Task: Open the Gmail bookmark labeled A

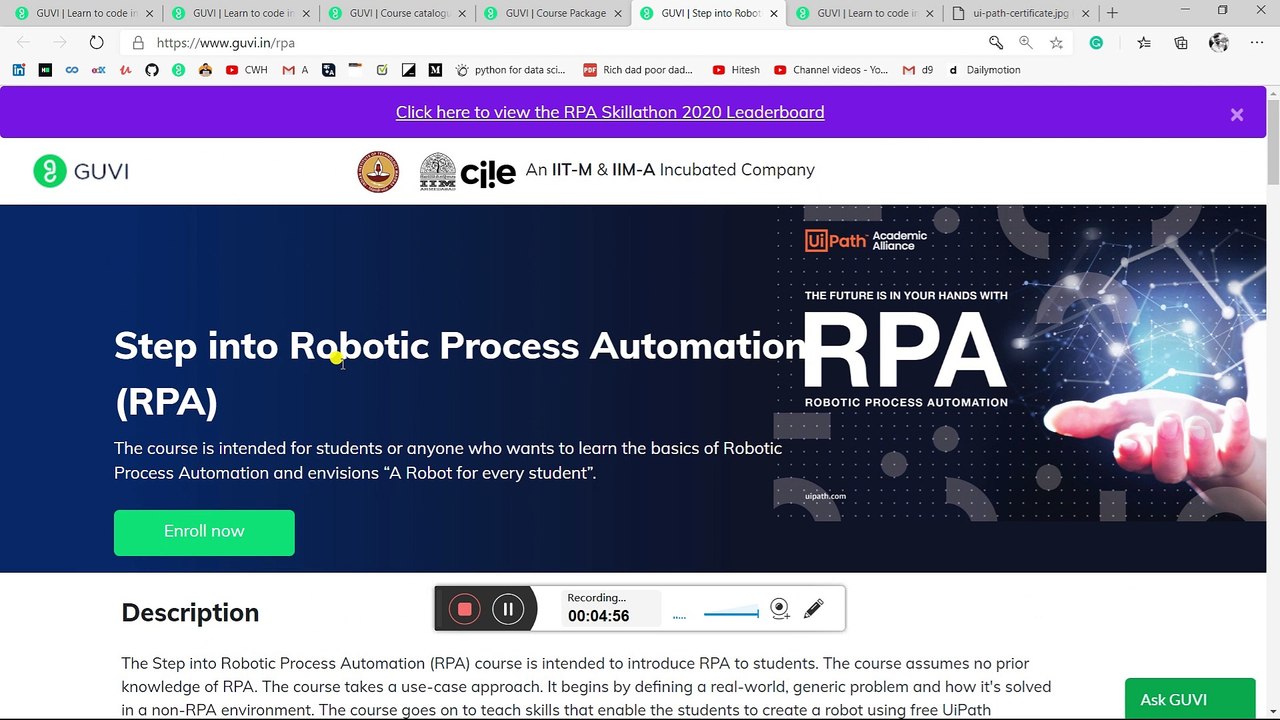Action: click(296, 70)
